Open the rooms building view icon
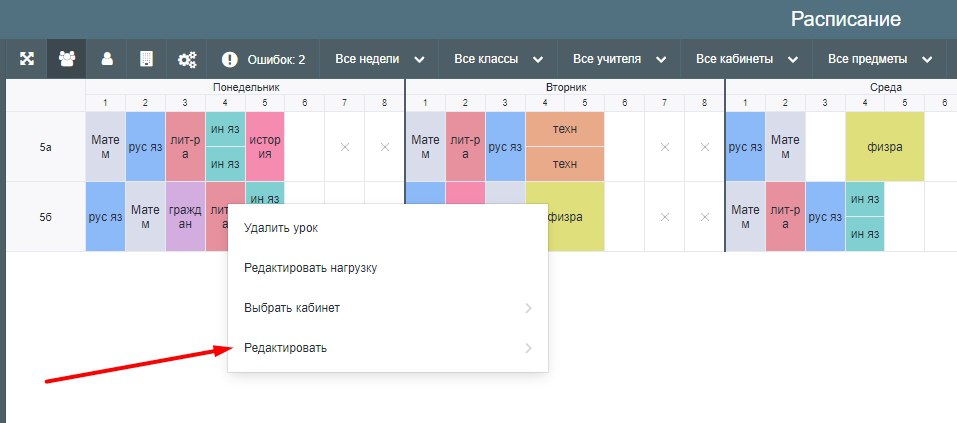This screenshot has width=957, height=423. [x=146, y=59]
